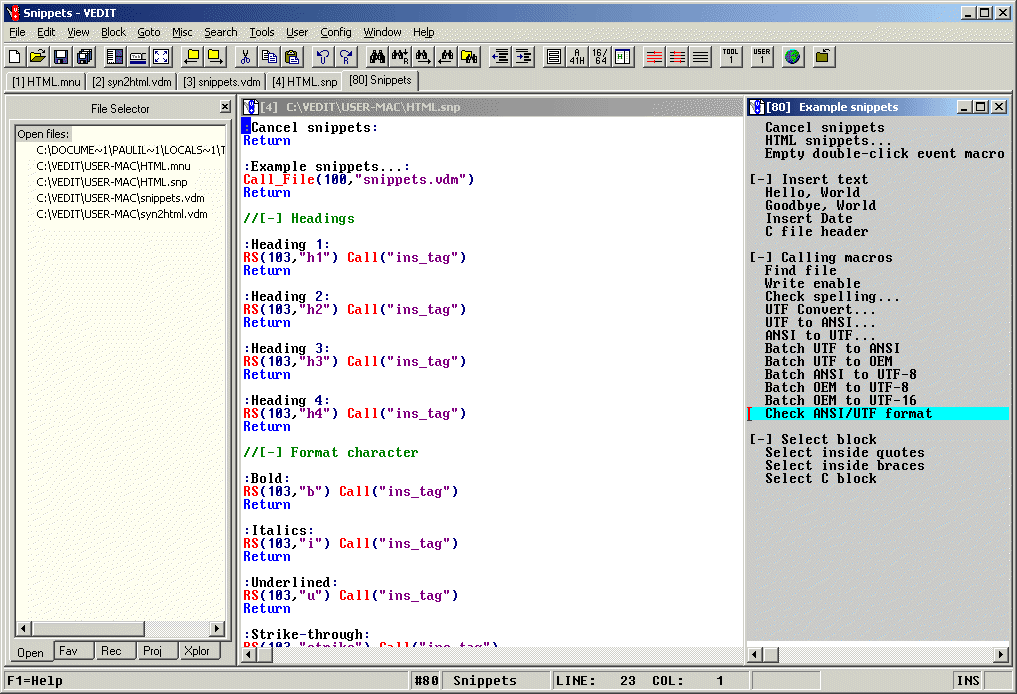Select HTML.mnu in the open files list

pos(113,166)
